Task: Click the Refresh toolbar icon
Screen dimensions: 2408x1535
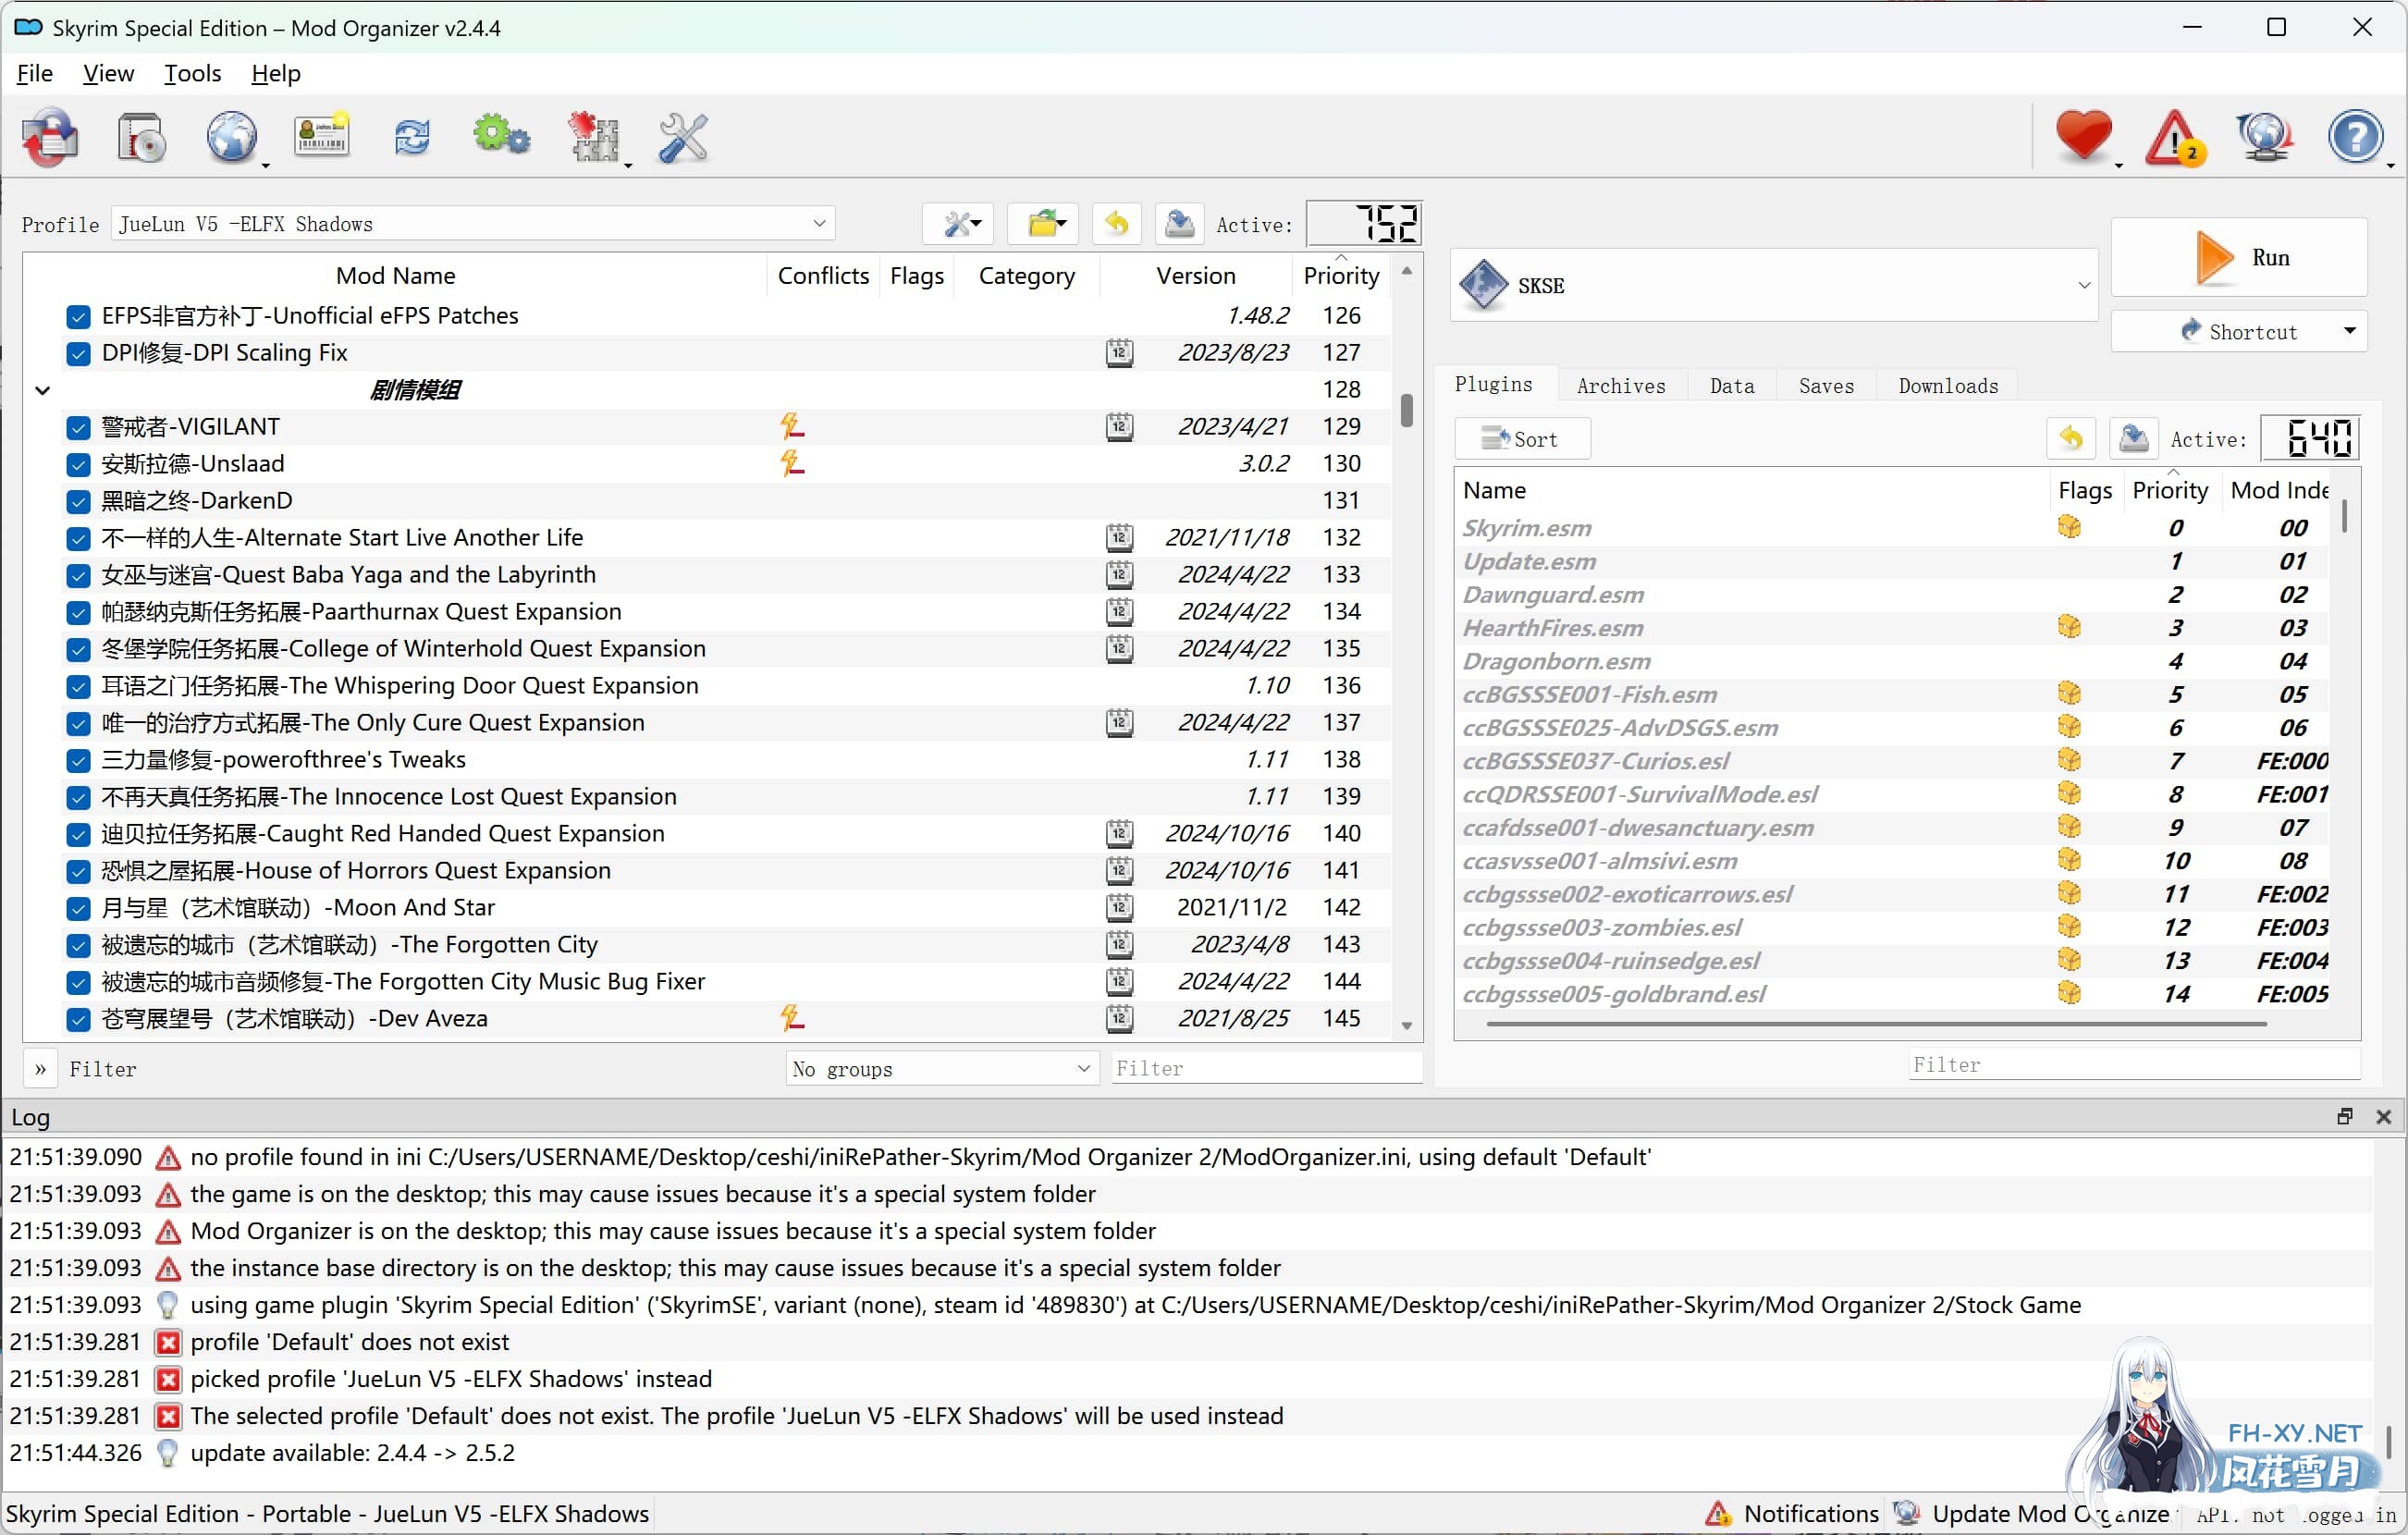Action: click(x=412, y=137)
